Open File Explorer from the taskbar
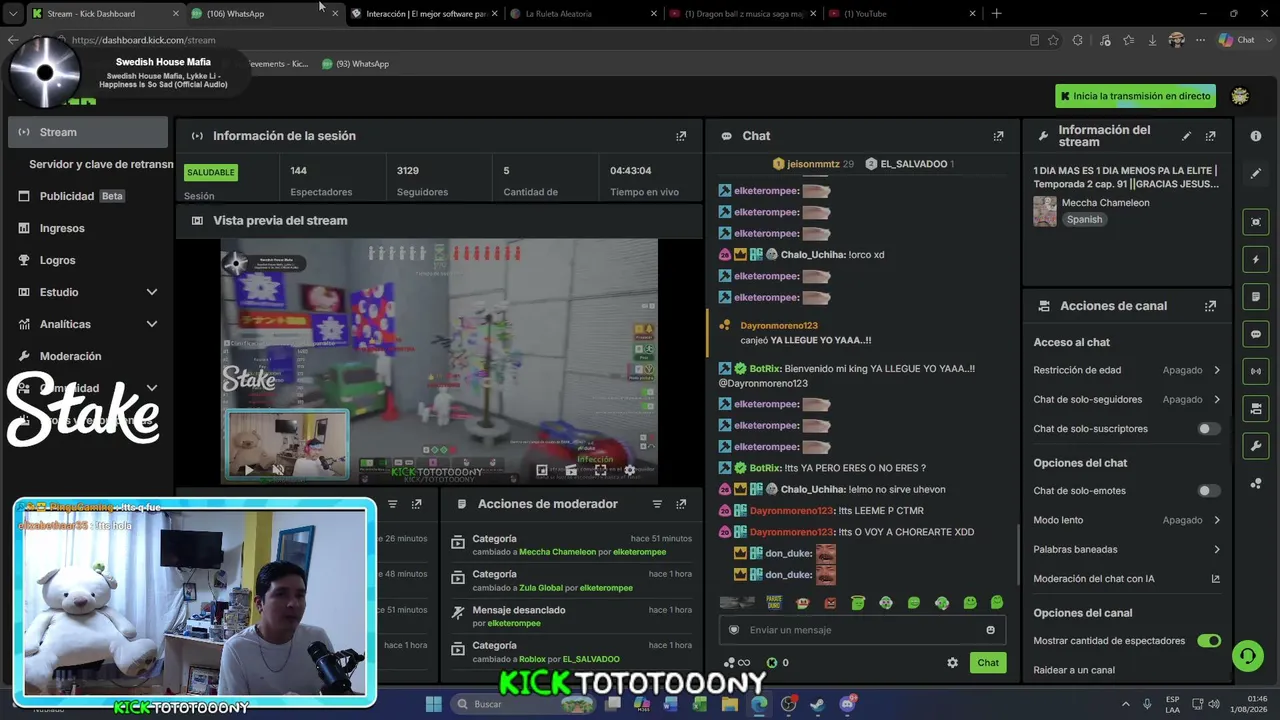 (x=730, y=704)
